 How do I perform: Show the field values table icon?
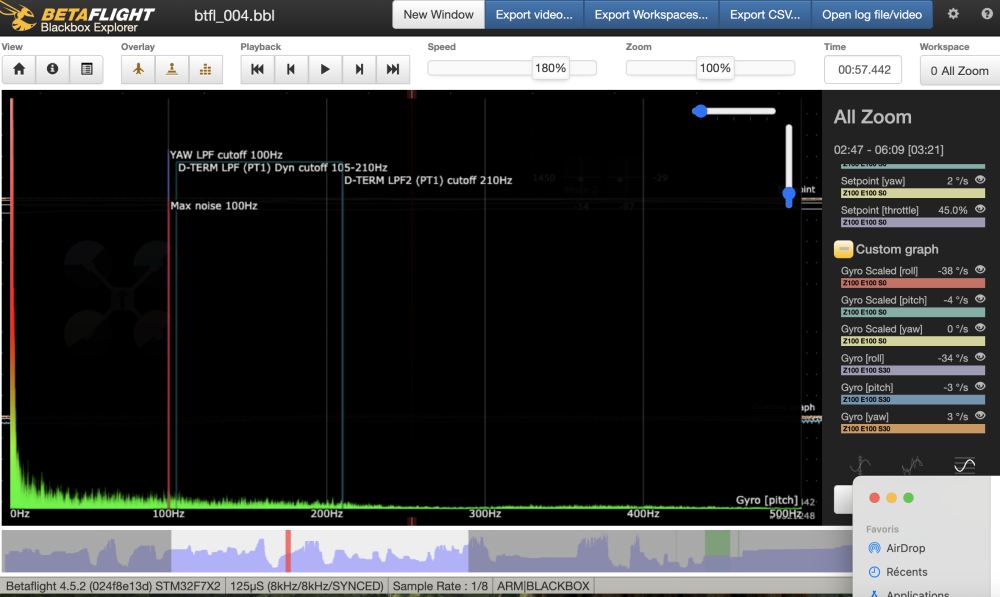pos(87,69)
